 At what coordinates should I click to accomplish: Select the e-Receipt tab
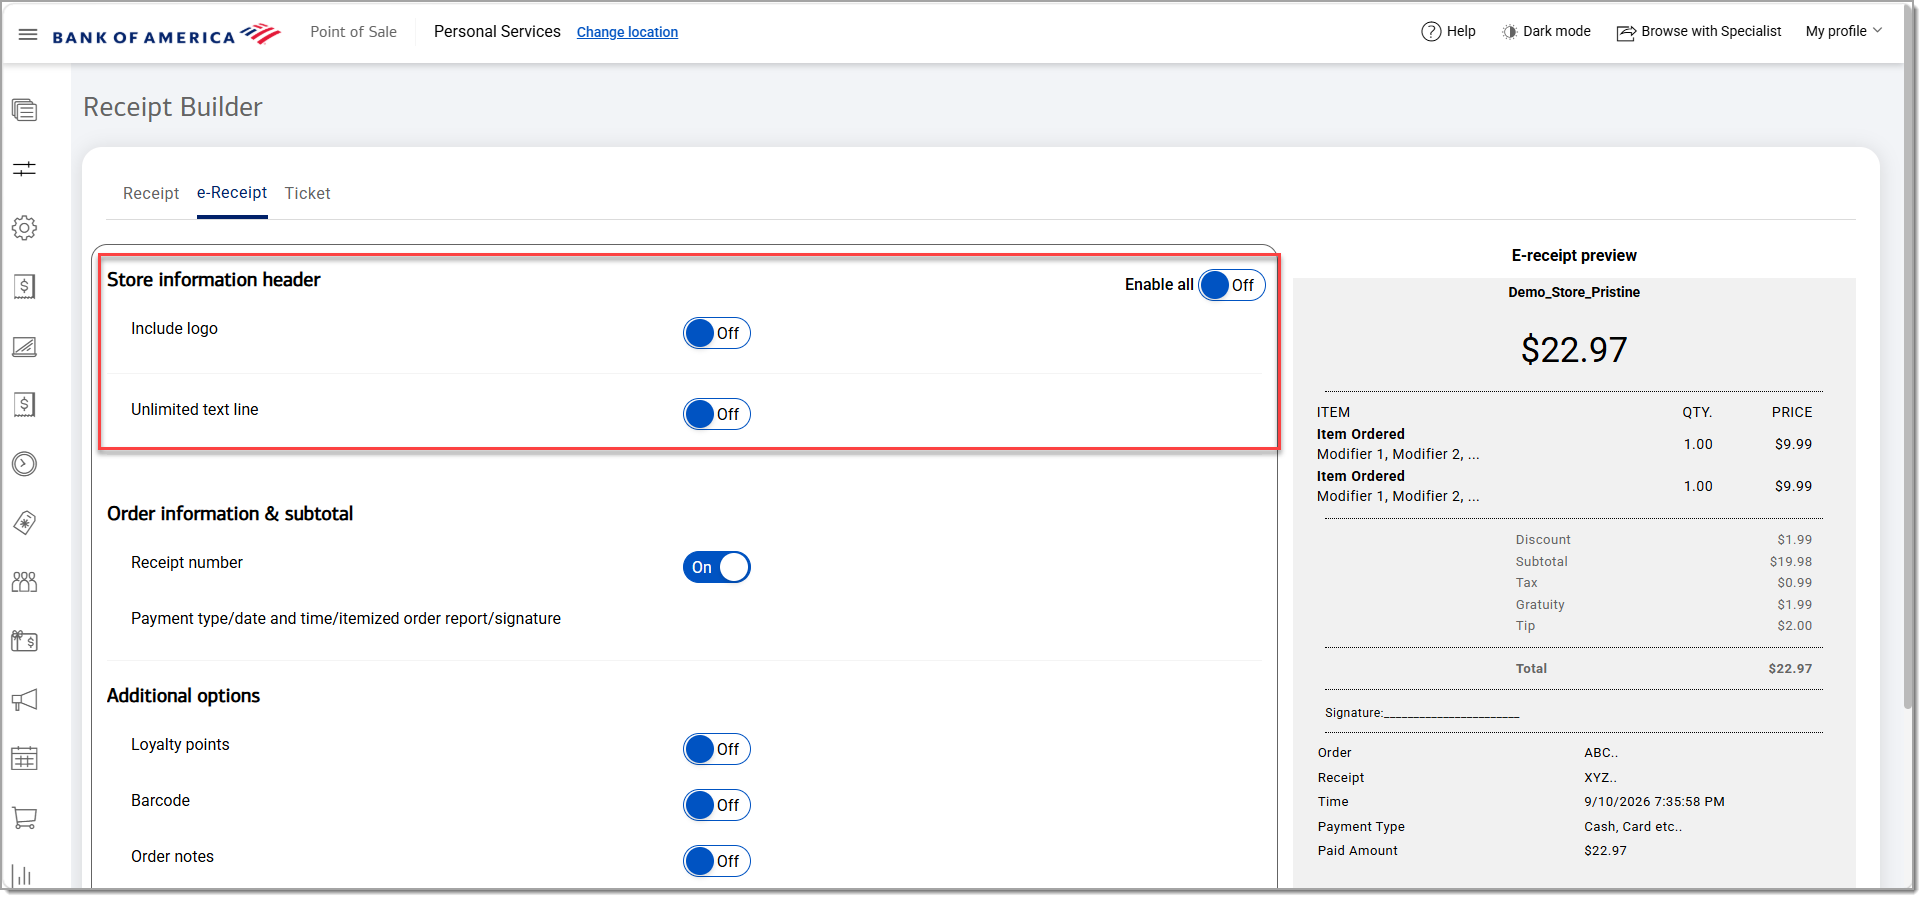232,193
